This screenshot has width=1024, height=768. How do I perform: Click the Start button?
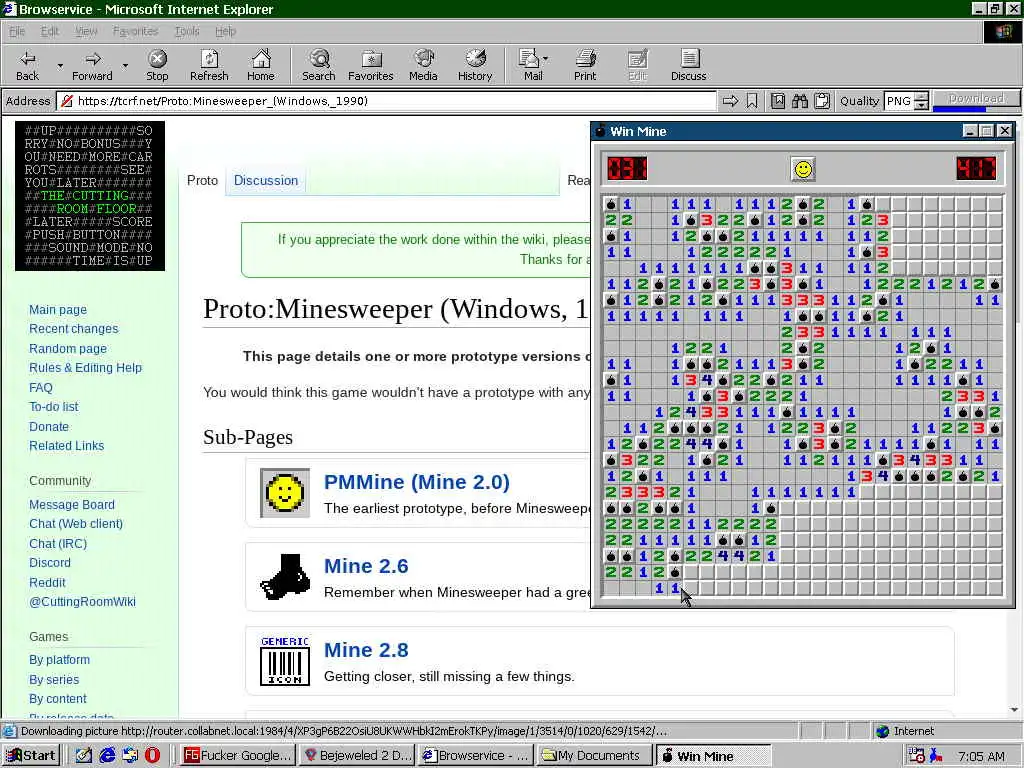[x=31, y=756]
